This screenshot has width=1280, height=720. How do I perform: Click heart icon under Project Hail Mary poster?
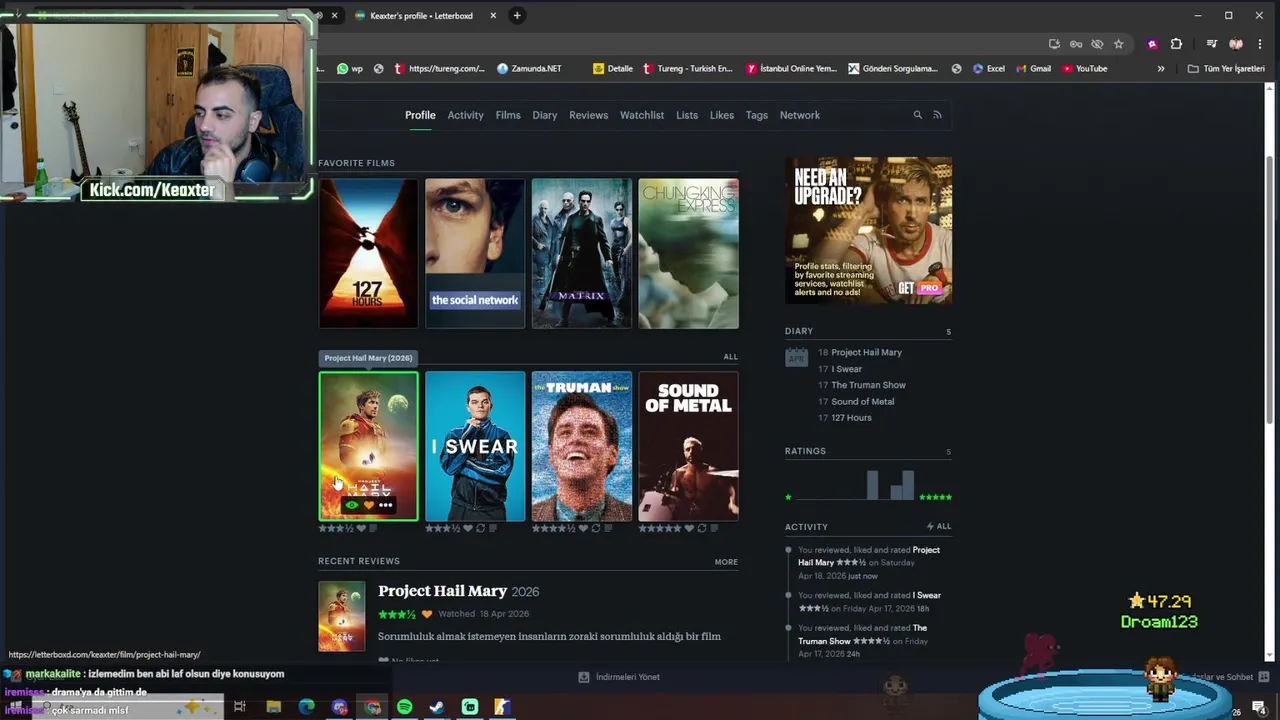point(361,528)
